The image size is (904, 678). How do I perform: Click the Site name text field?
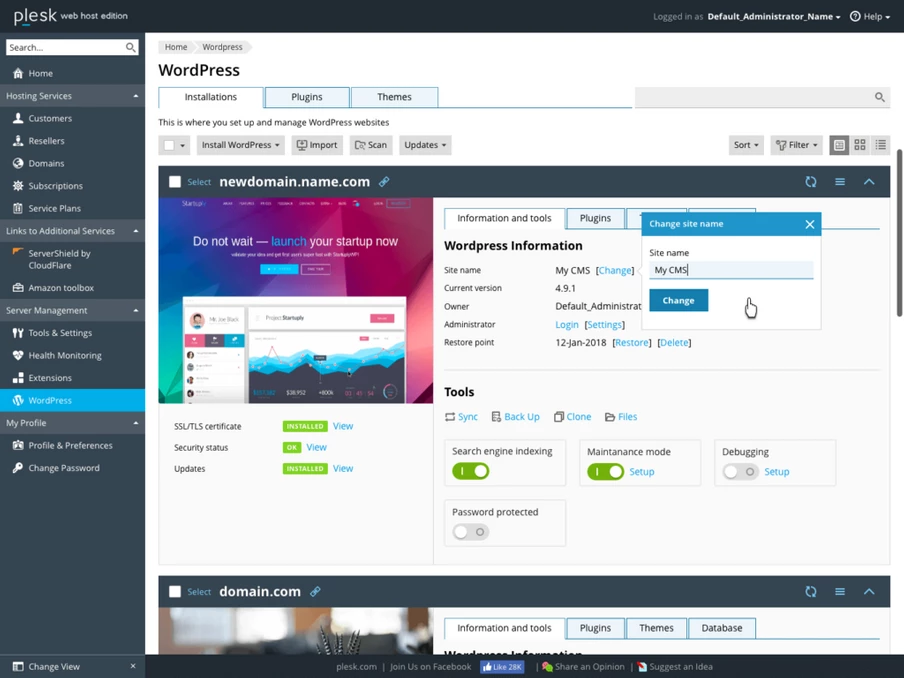pos(730,270)
